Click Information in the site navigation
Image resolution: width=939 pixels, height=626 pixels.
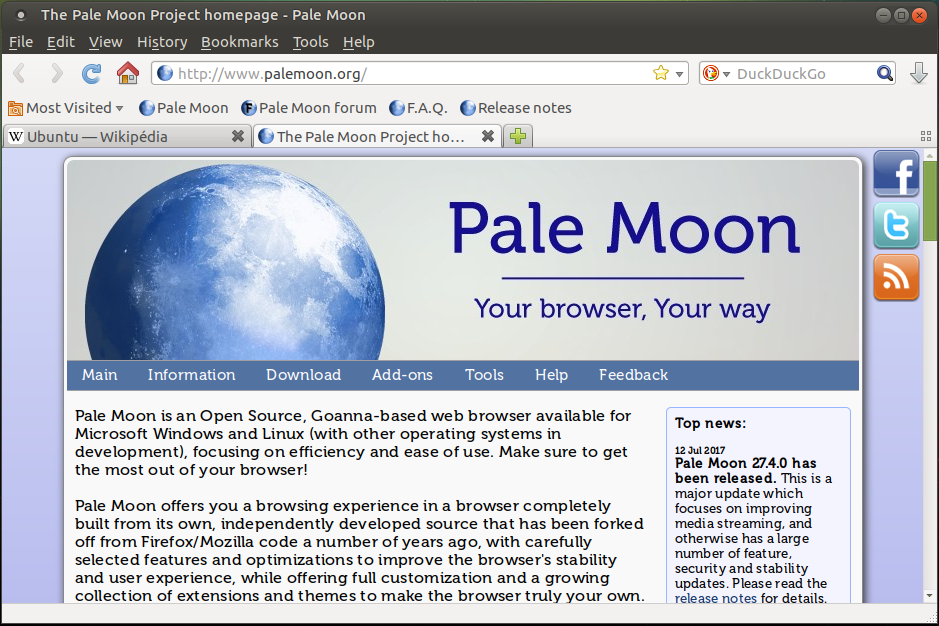[x=192, y=375]
